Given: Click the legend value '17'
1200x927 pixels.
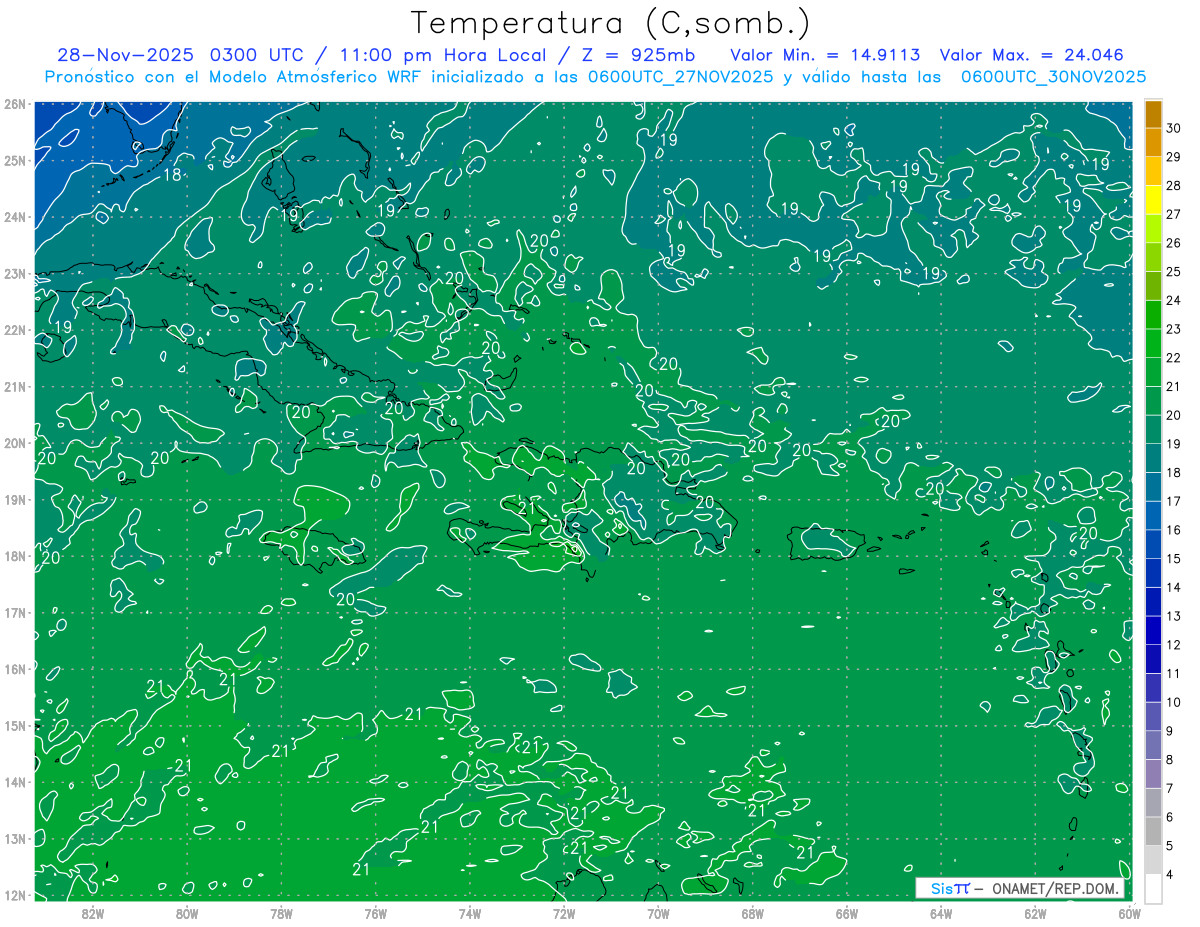Looking at the screenshot, I should (1174, 502).
